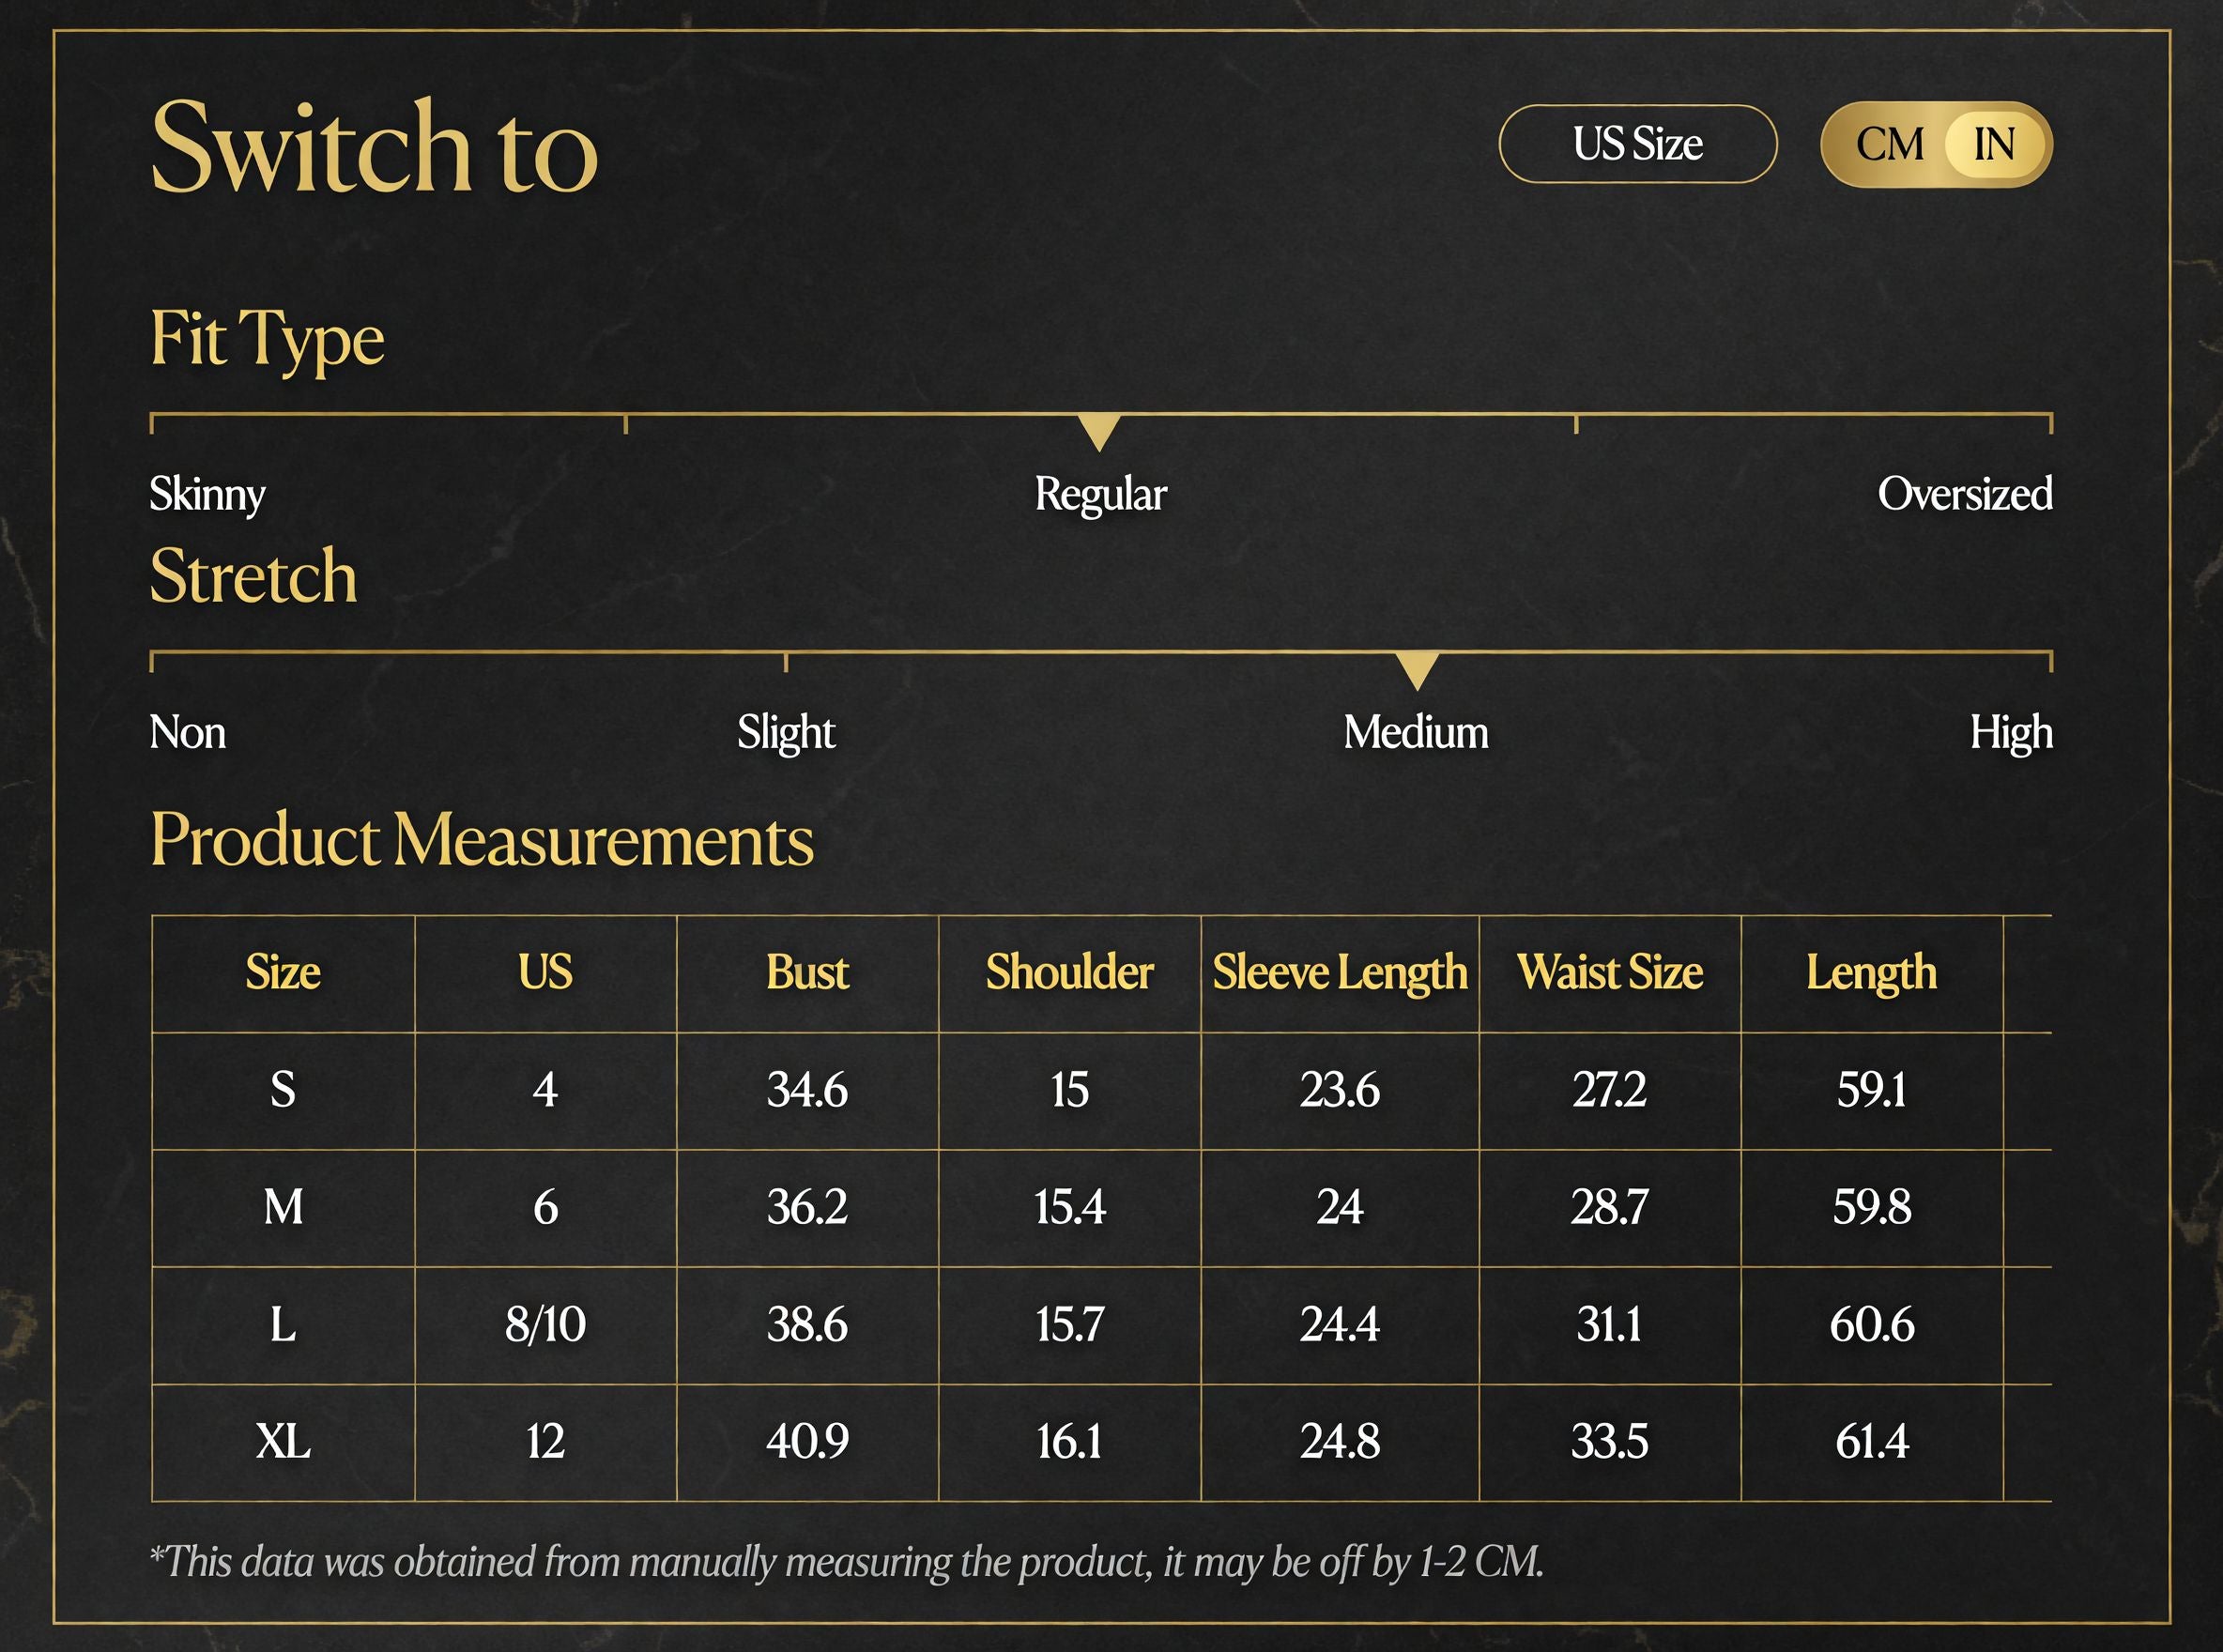Screen dimensions: 2223x1652
Task: Switch units to CM
Action: pos(1889,144)
